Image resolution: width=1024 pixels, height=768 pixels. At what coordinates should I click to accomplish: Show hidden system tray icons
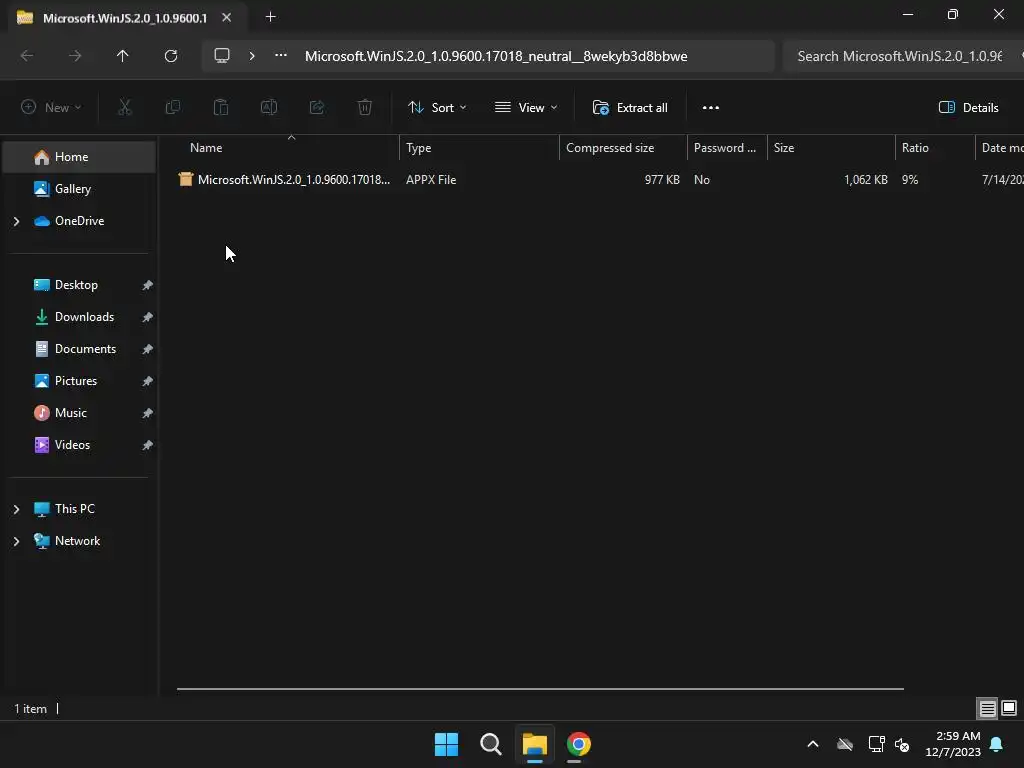click(x=813, y=744)
